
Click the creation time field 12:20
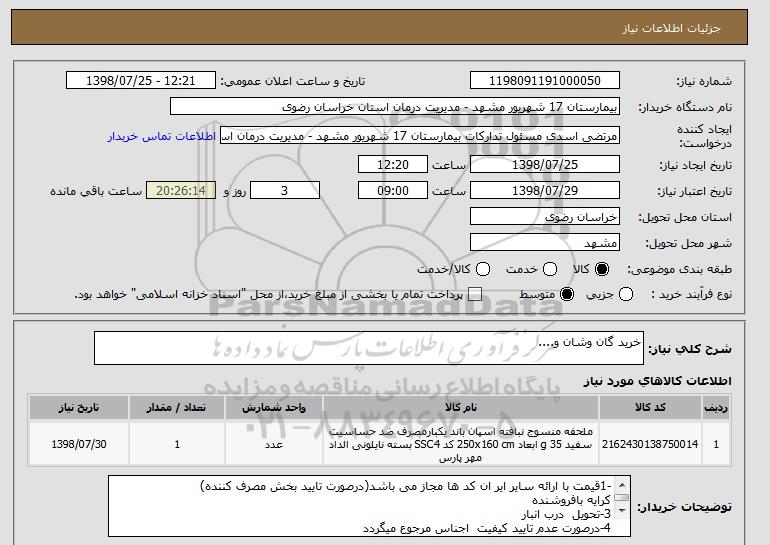pos(393,164)
